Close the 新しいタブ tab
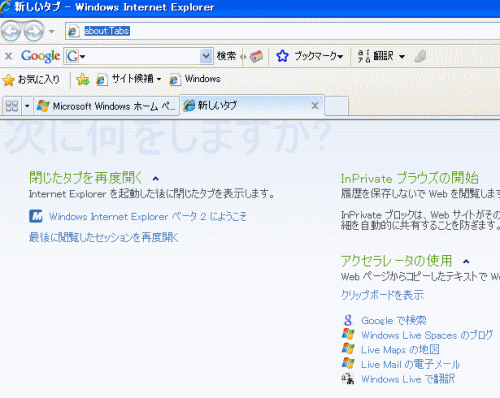Image resolution: width=500 pixels, height=398 pixels. (315, 106)
